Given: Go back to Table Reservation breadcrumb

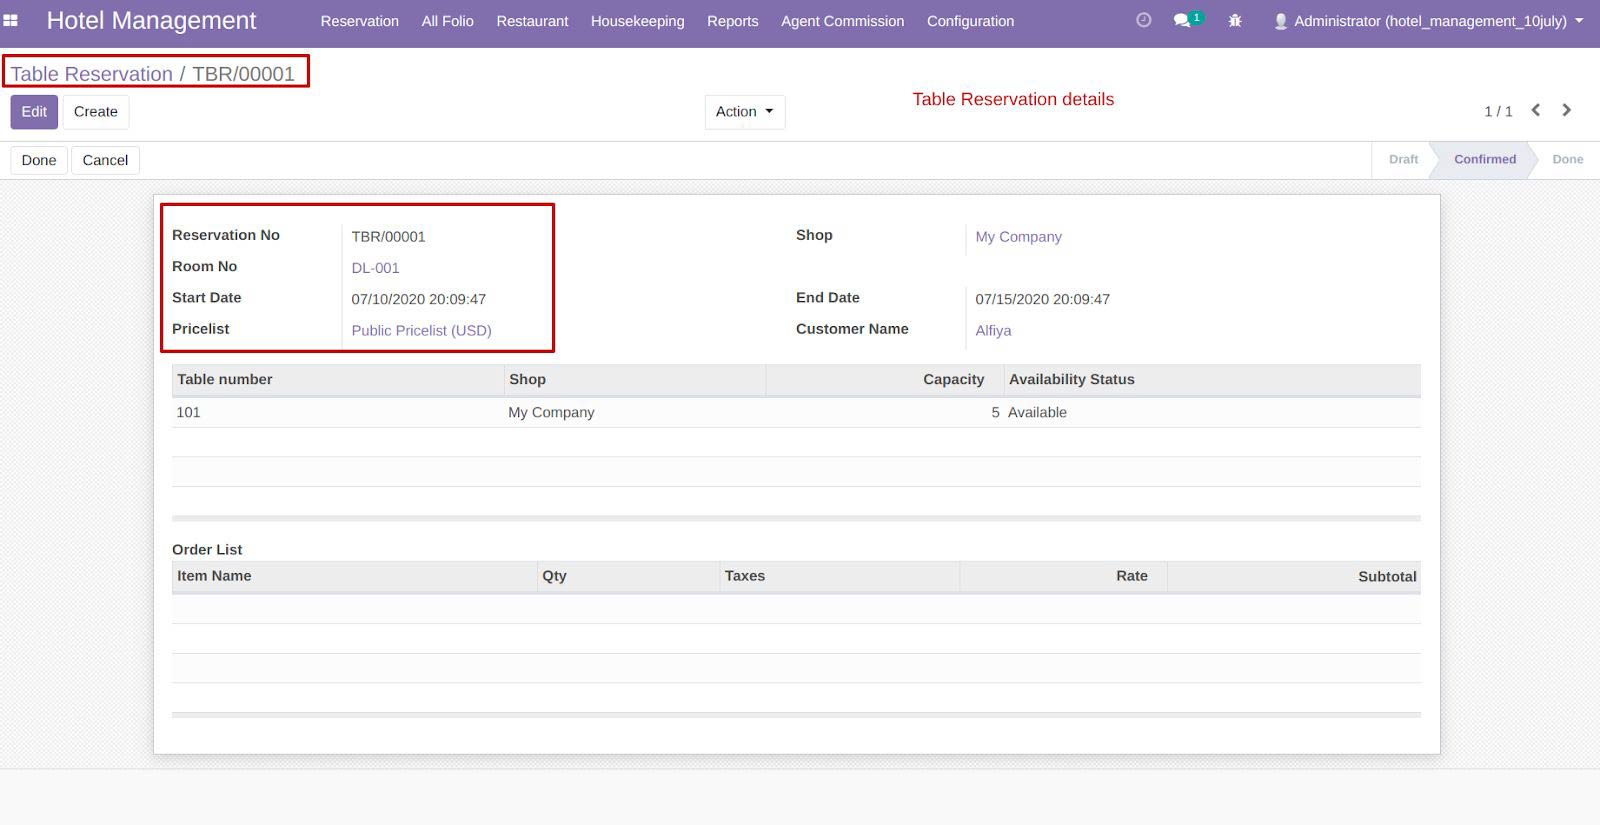Looking at the screenshot, I should [x=92, y=74].
